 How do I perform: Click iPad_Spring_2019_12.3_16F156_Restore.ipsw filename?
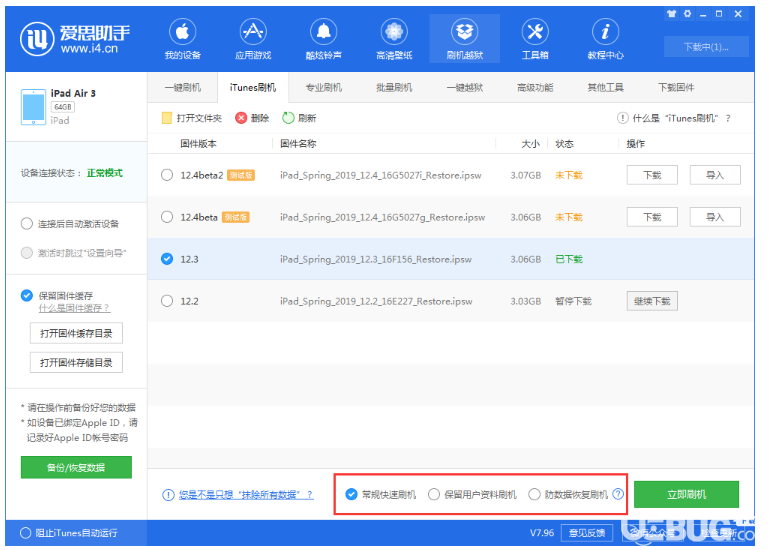pyautogui.click(x=376, y=259)
